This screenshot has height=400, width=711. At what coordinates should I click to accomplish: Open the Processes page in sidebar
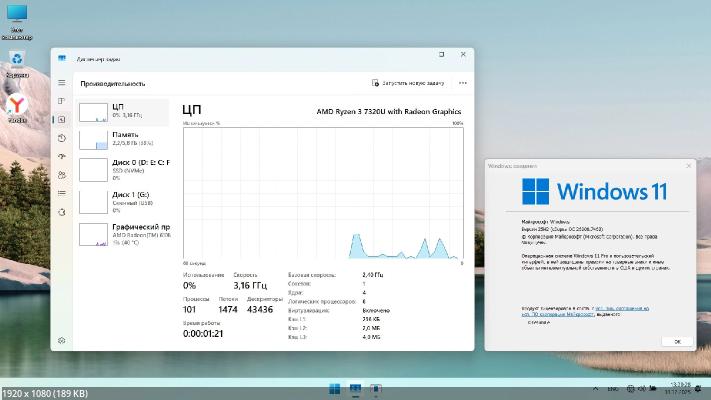point(61,101)
